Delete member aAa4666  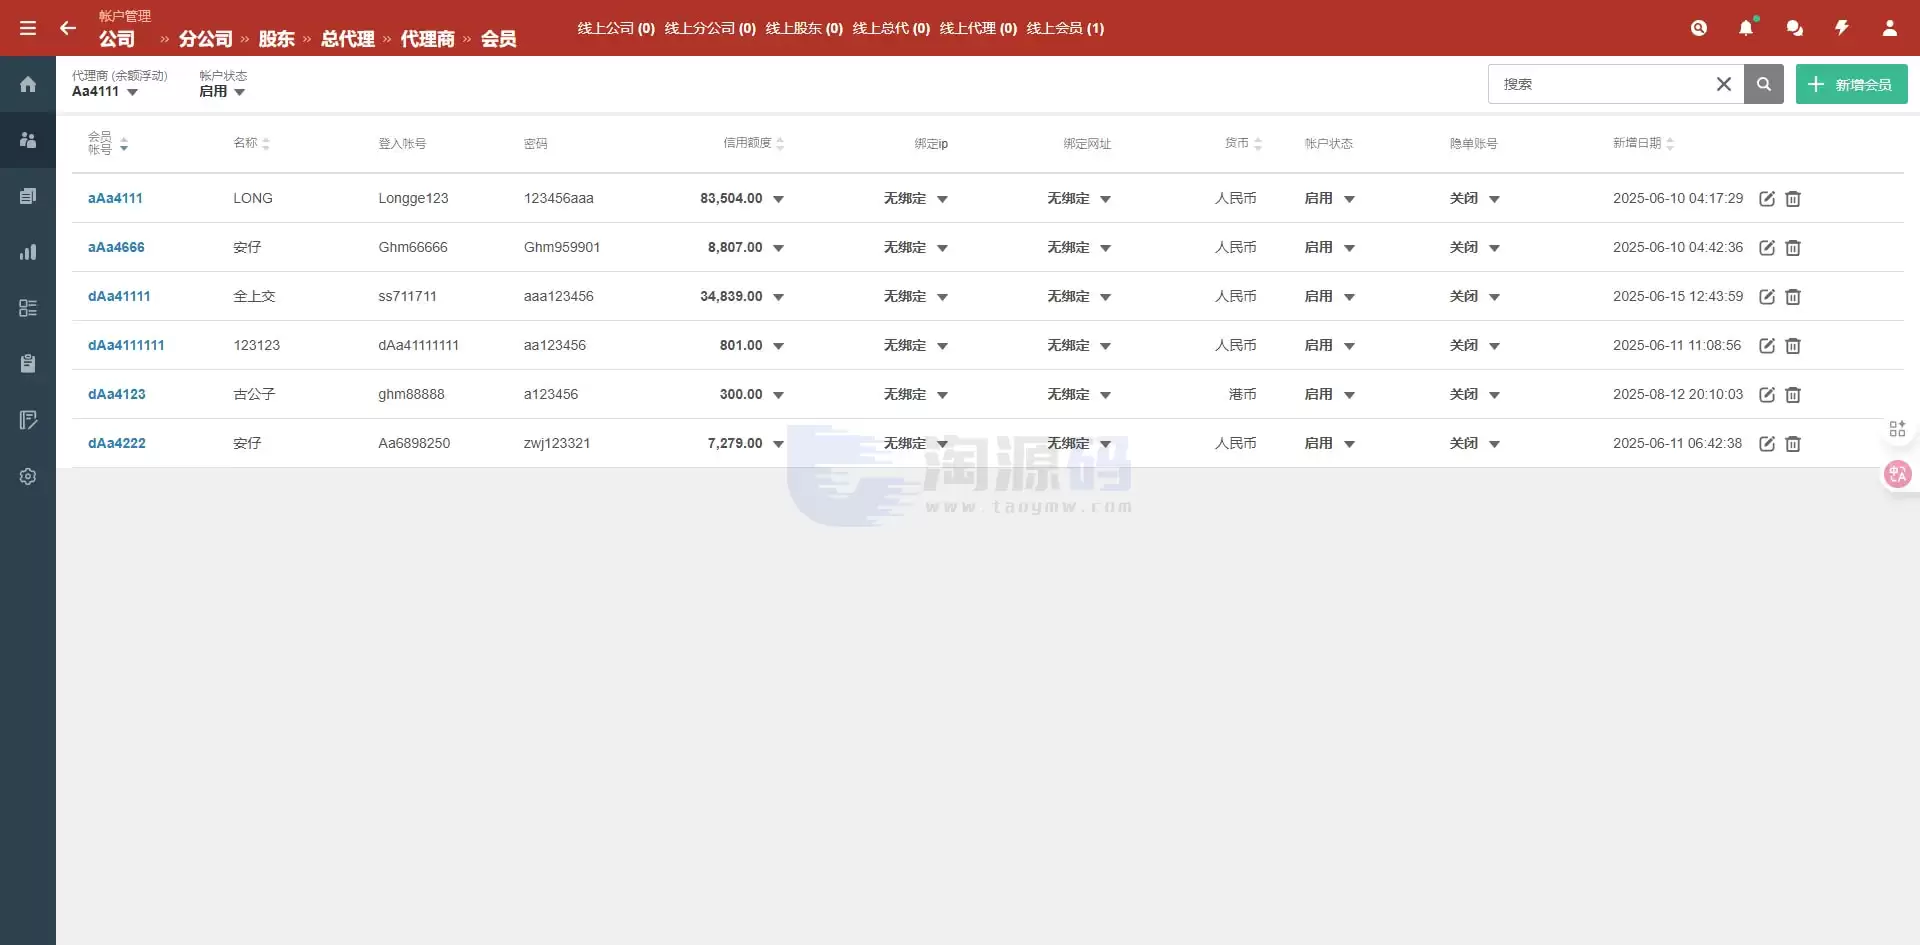pos(1793,248)
